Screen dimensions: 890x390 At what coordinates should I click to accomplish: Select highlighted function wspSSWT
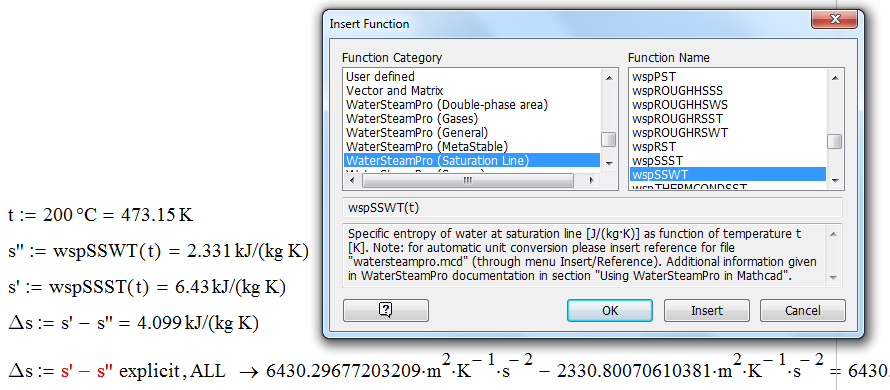point(728,174)
